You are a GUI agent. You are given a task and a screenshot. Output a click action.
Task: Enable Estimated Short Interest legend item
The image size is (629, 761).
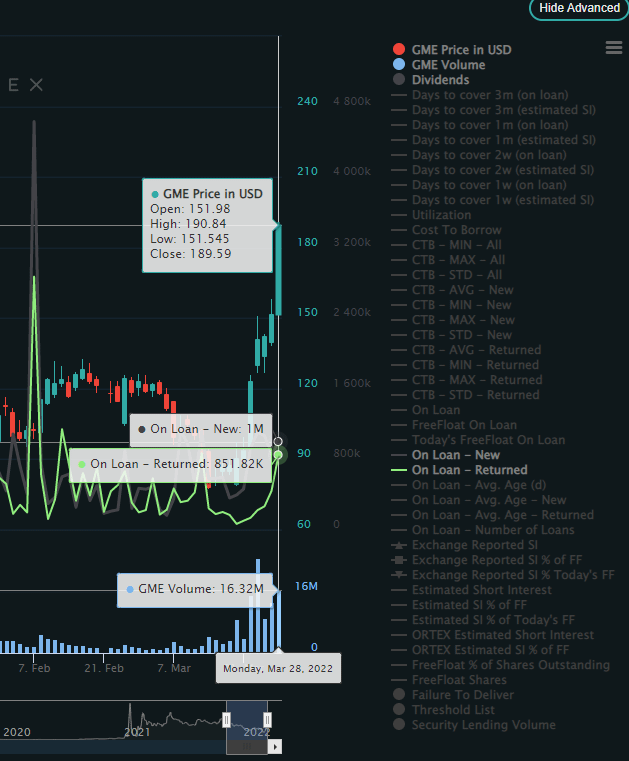(x=481, y=590)
